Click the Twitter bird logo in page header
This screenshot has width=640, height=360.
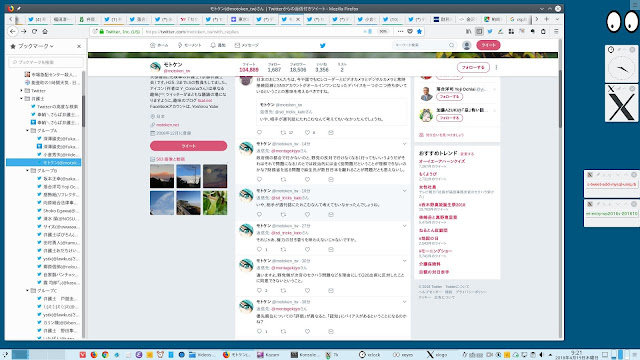pyautogui.click(x=322, y=45)
